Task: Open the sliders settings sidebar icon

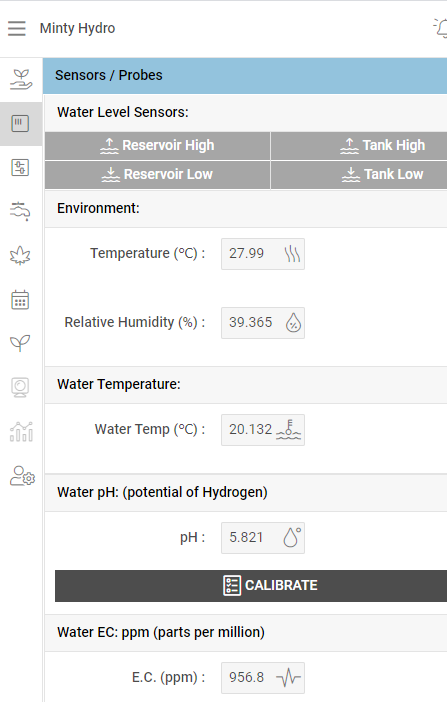Action: click(x=20, y=167)
